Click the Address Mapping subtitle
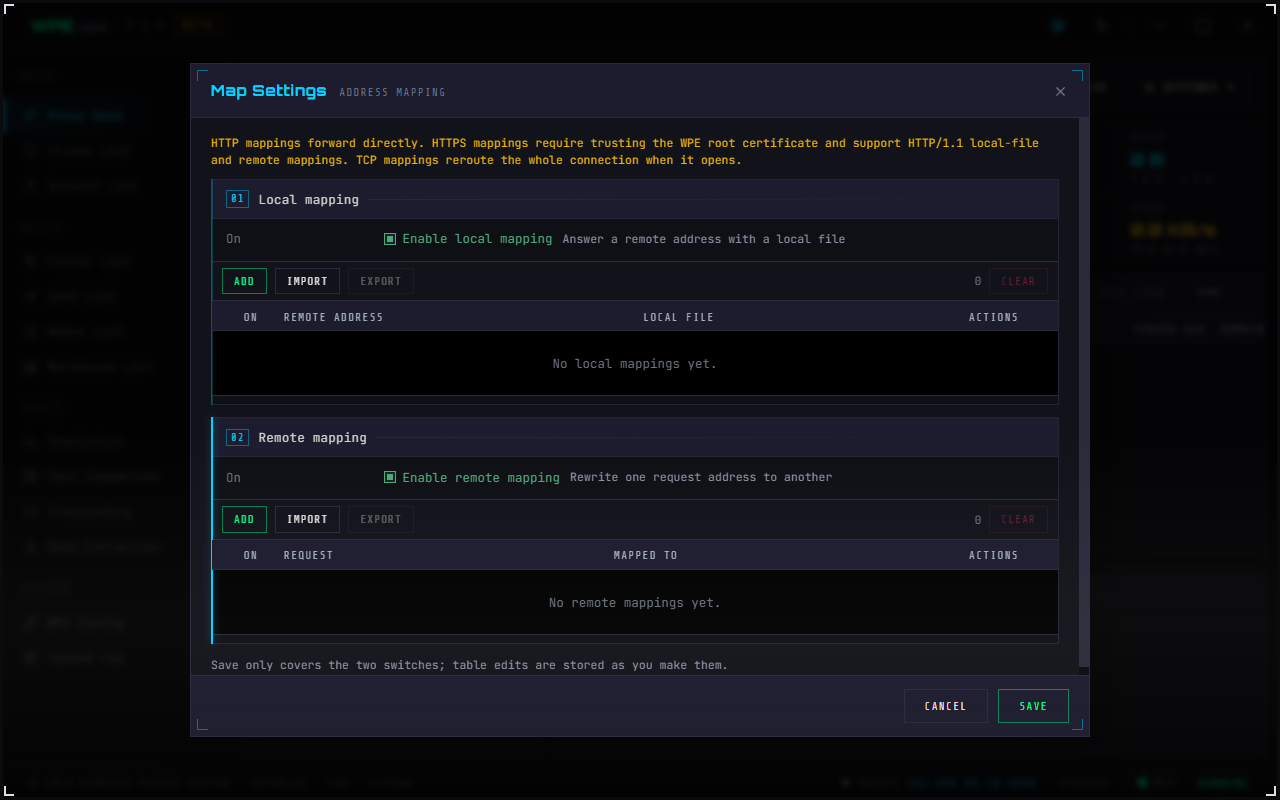1280x800 pixels. tap(392, 92)
